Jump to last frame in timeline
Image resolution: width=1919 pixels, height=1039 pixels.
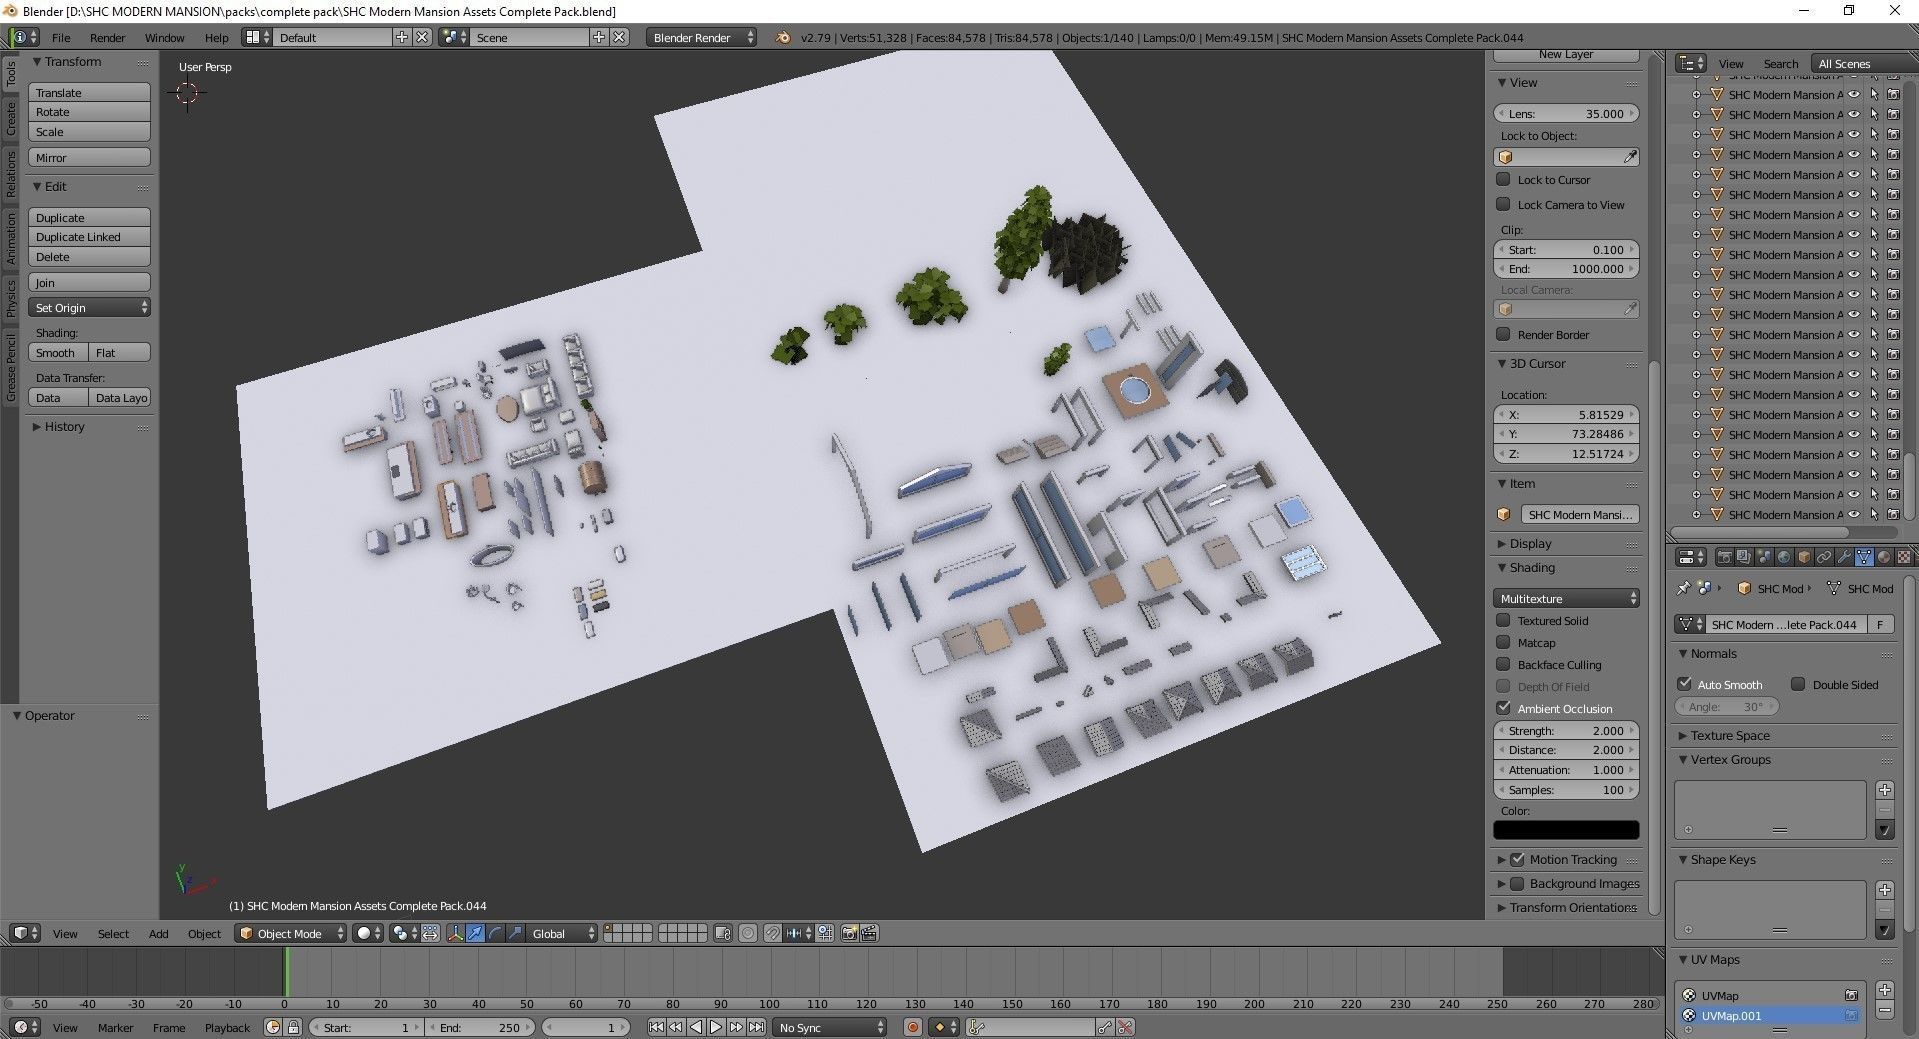click(x=757, y=1027)
